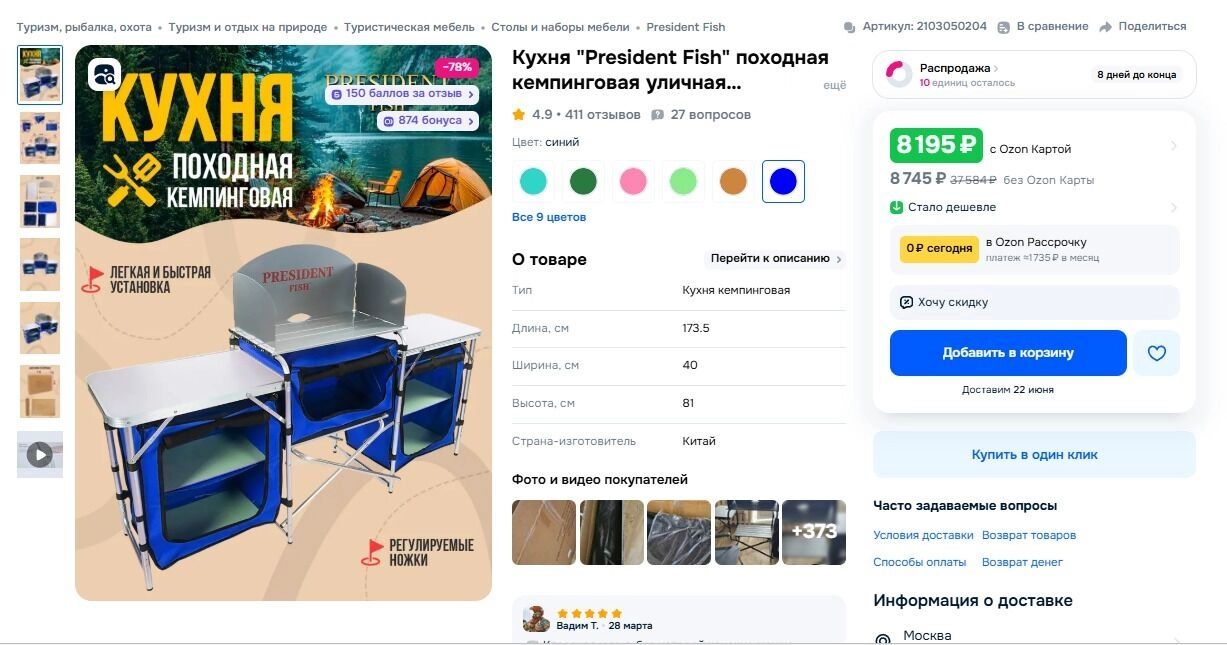The image size is (1227, 645).
Task: Open 'Столы и наборы мебели' breadcrumb
Action: 560,27
